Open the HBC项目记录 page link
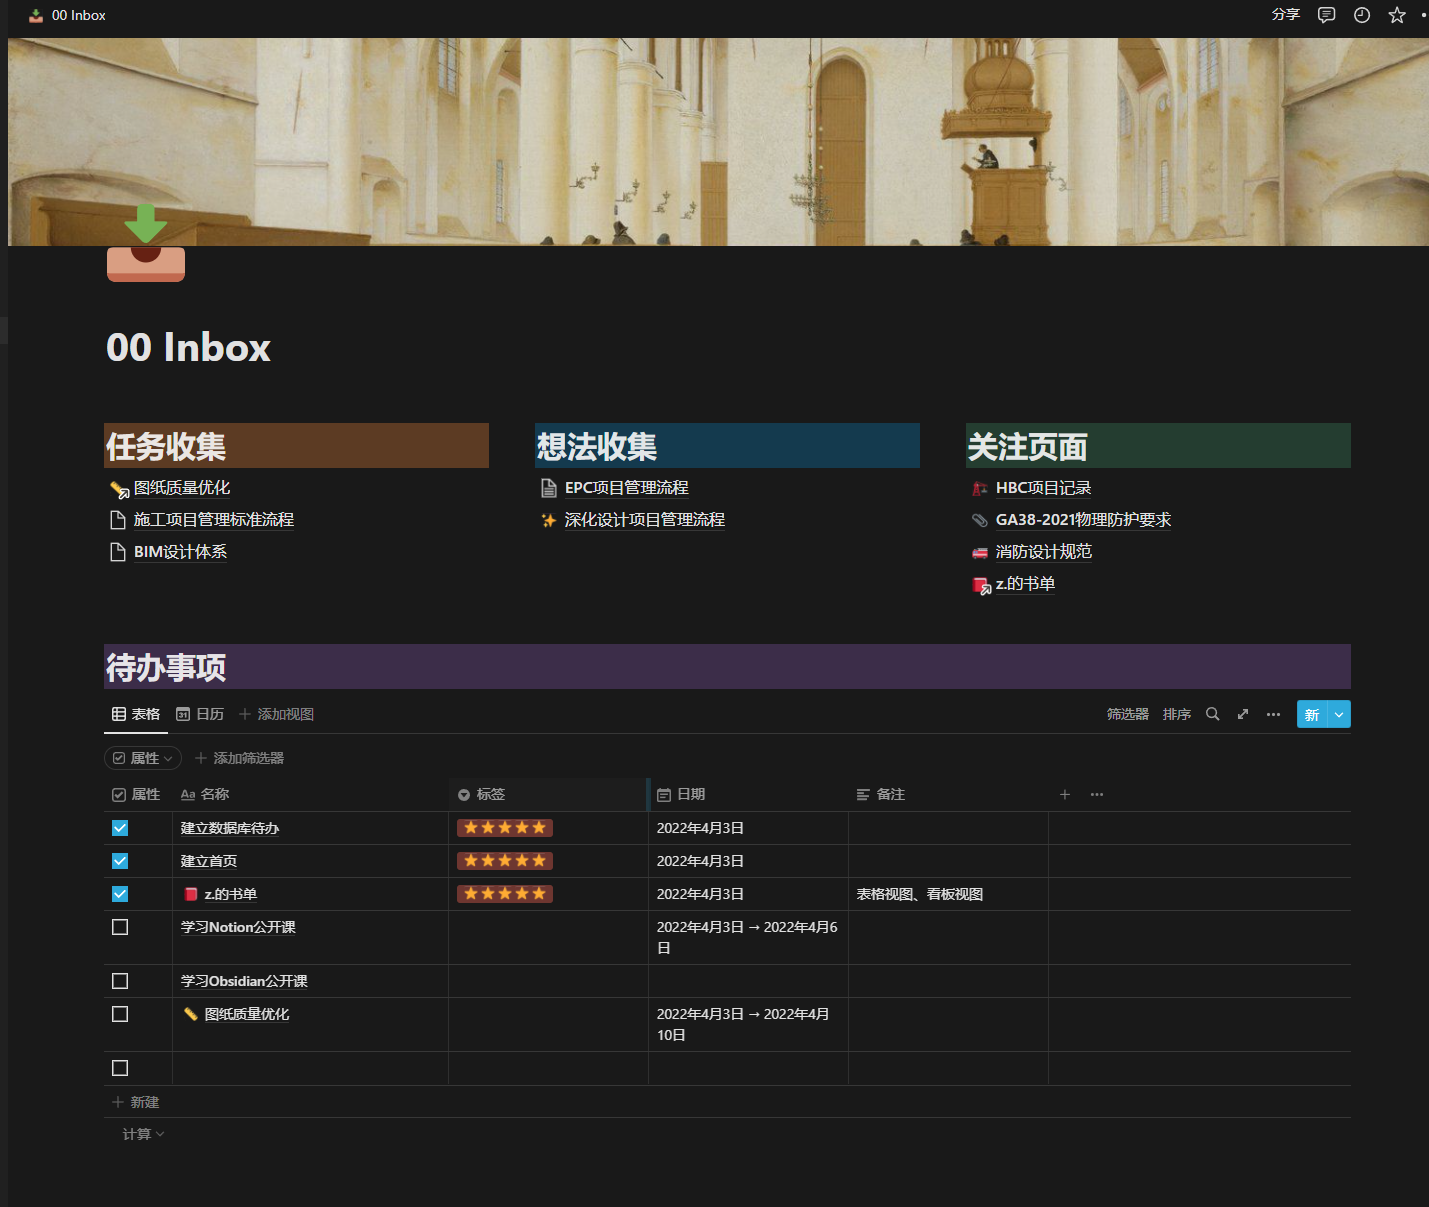The image size is (1429, 1207). pos(1043,488)
